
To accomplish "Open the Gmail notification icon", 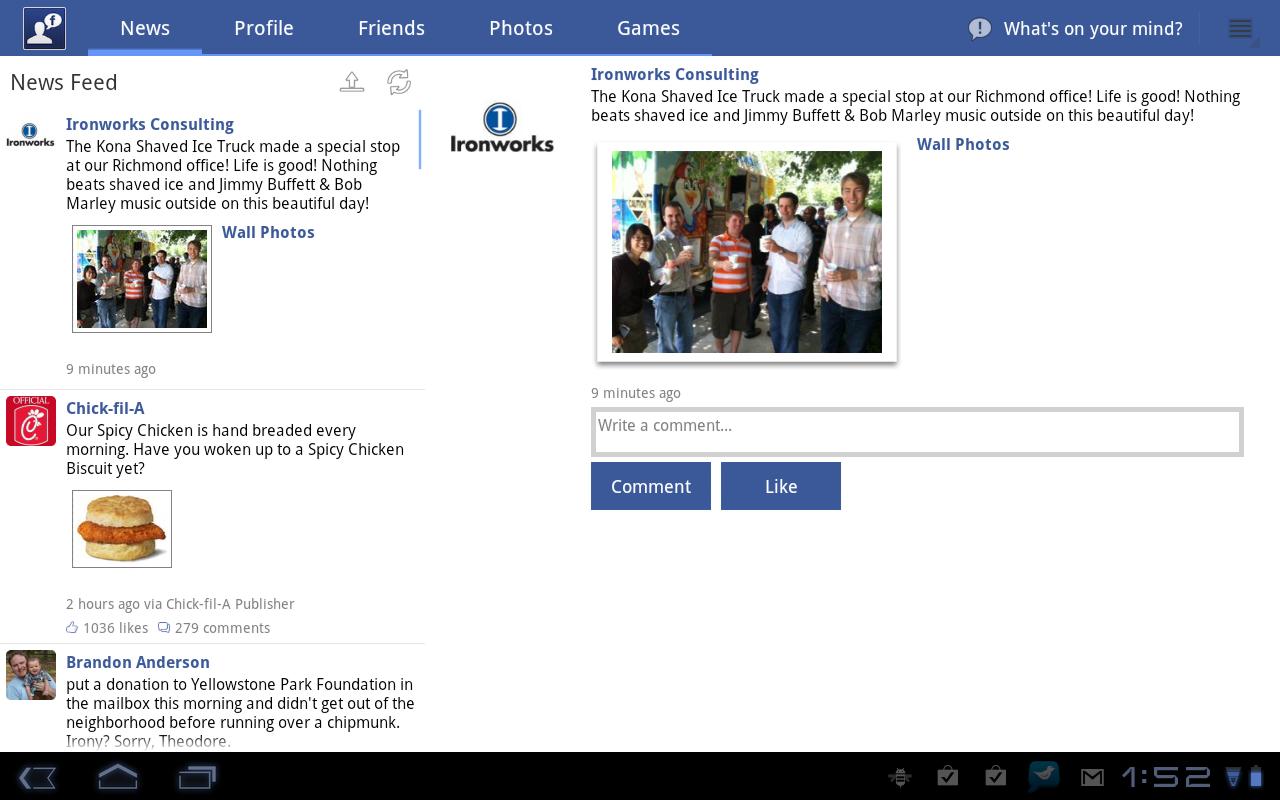I will click(1092, 777).
